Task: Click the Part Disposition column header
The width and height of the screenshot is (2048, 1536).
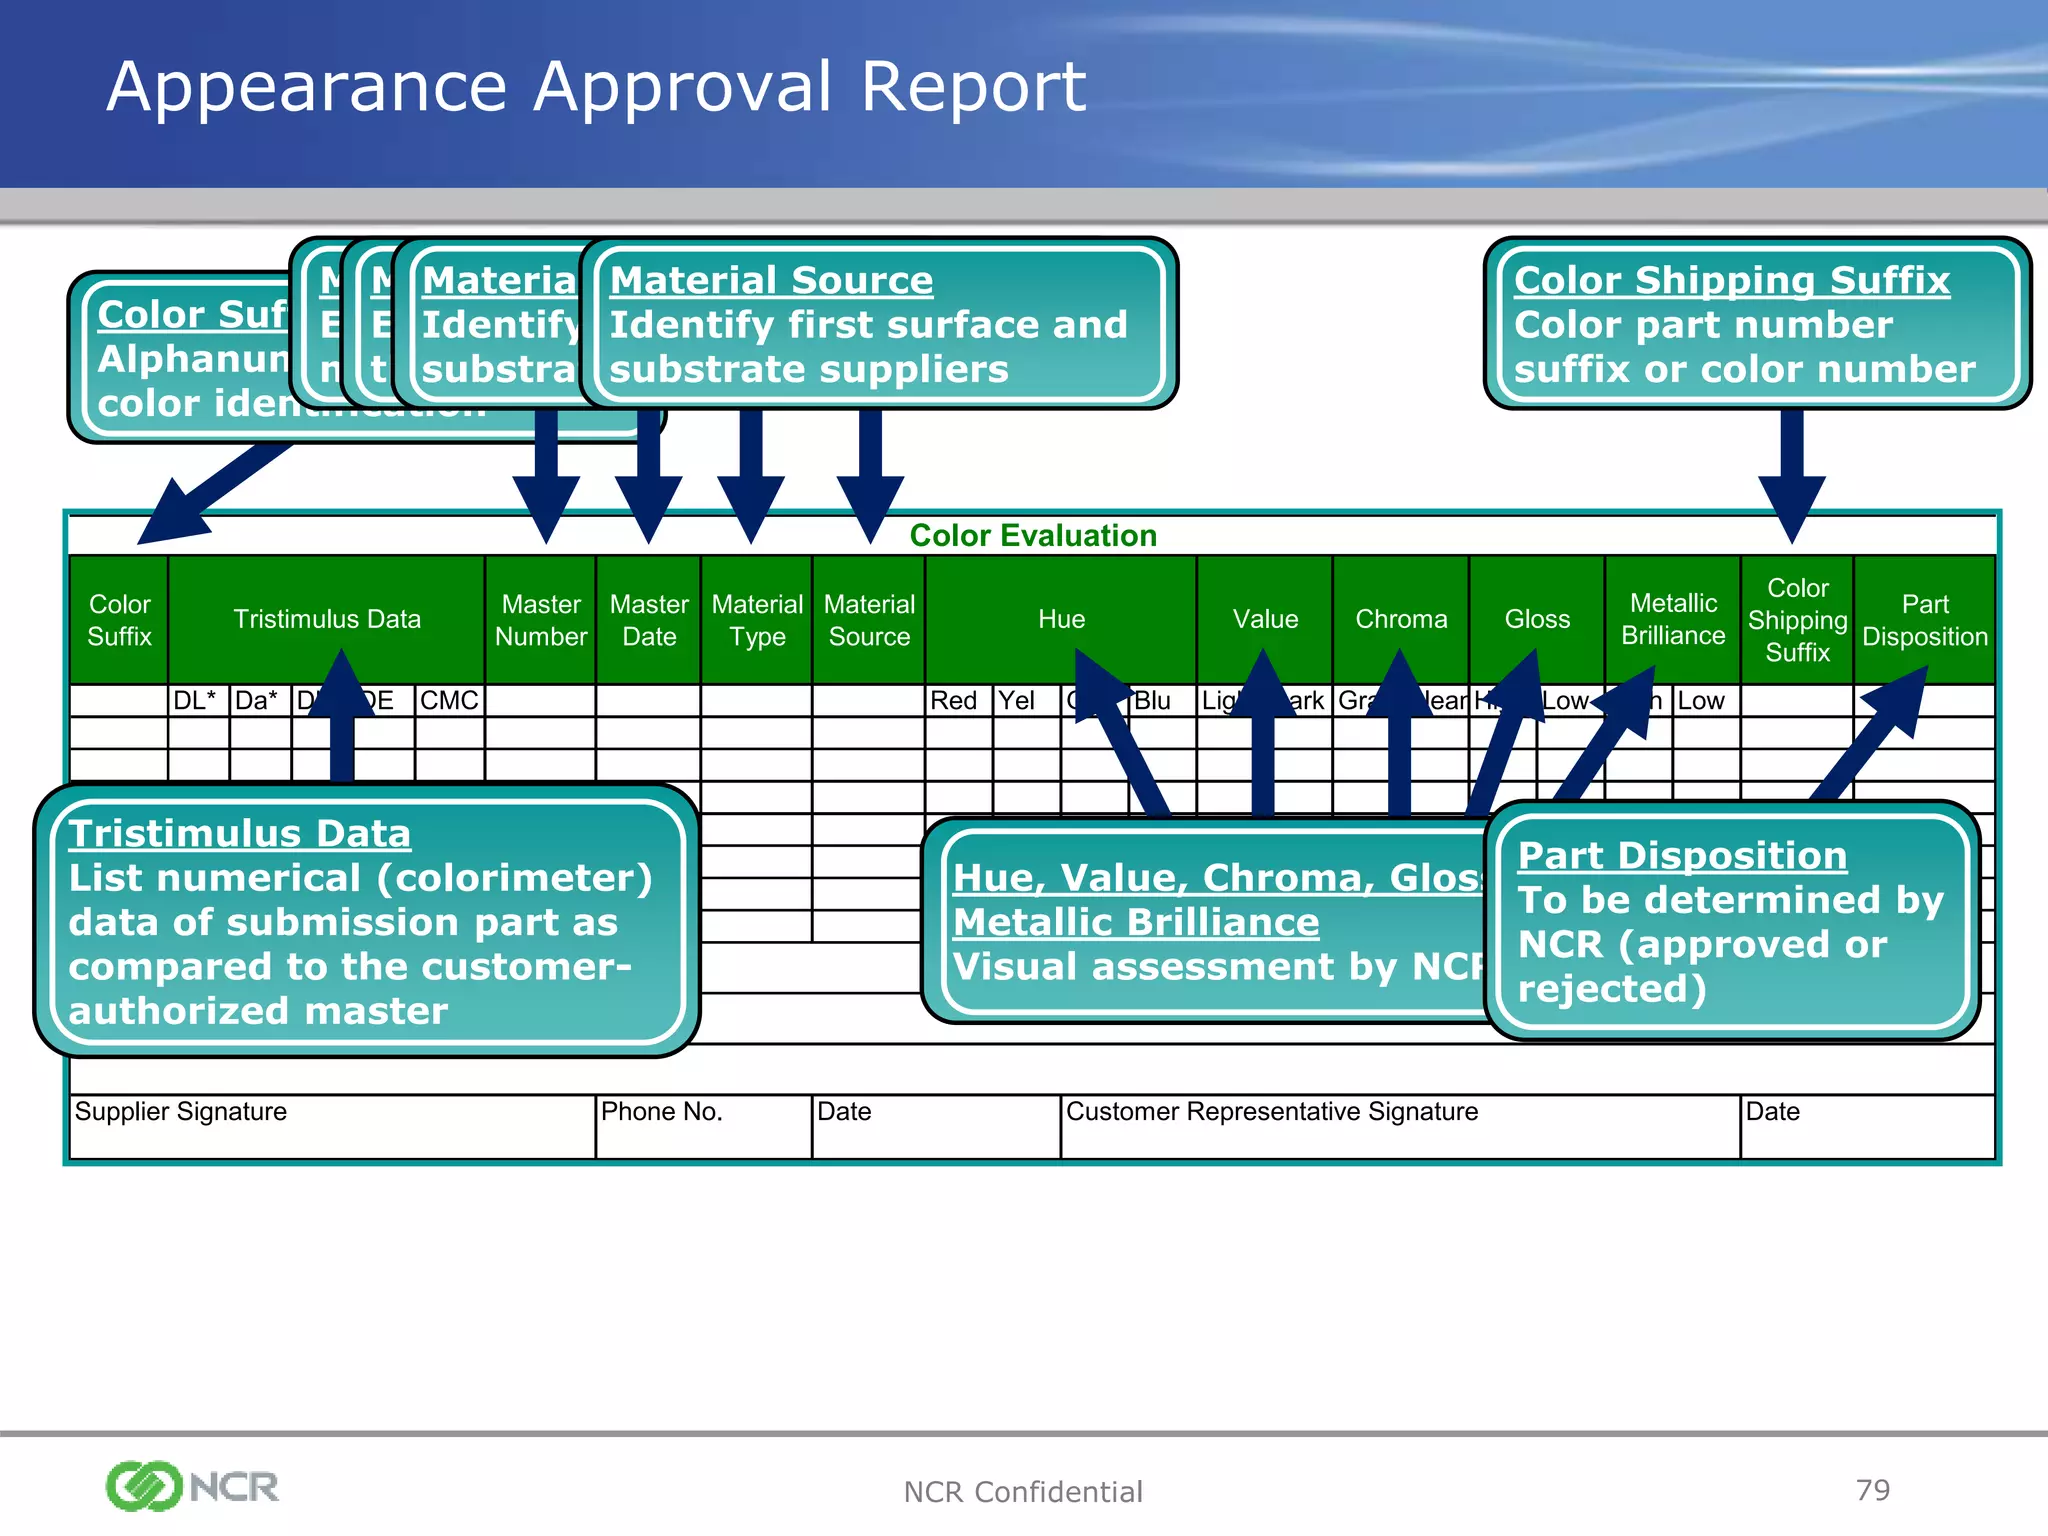Action: (x=1925, y=620)
